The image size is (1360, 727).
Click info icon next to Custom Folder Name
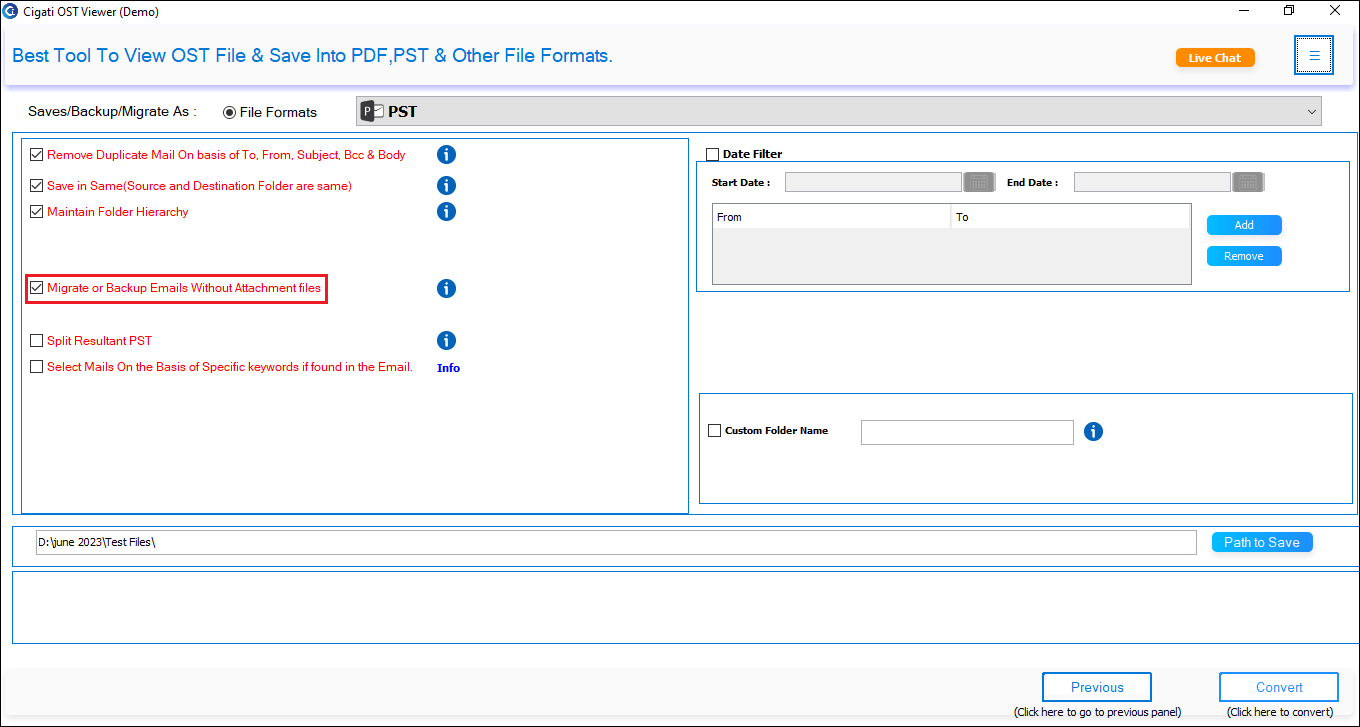(x=1094, y=432)
